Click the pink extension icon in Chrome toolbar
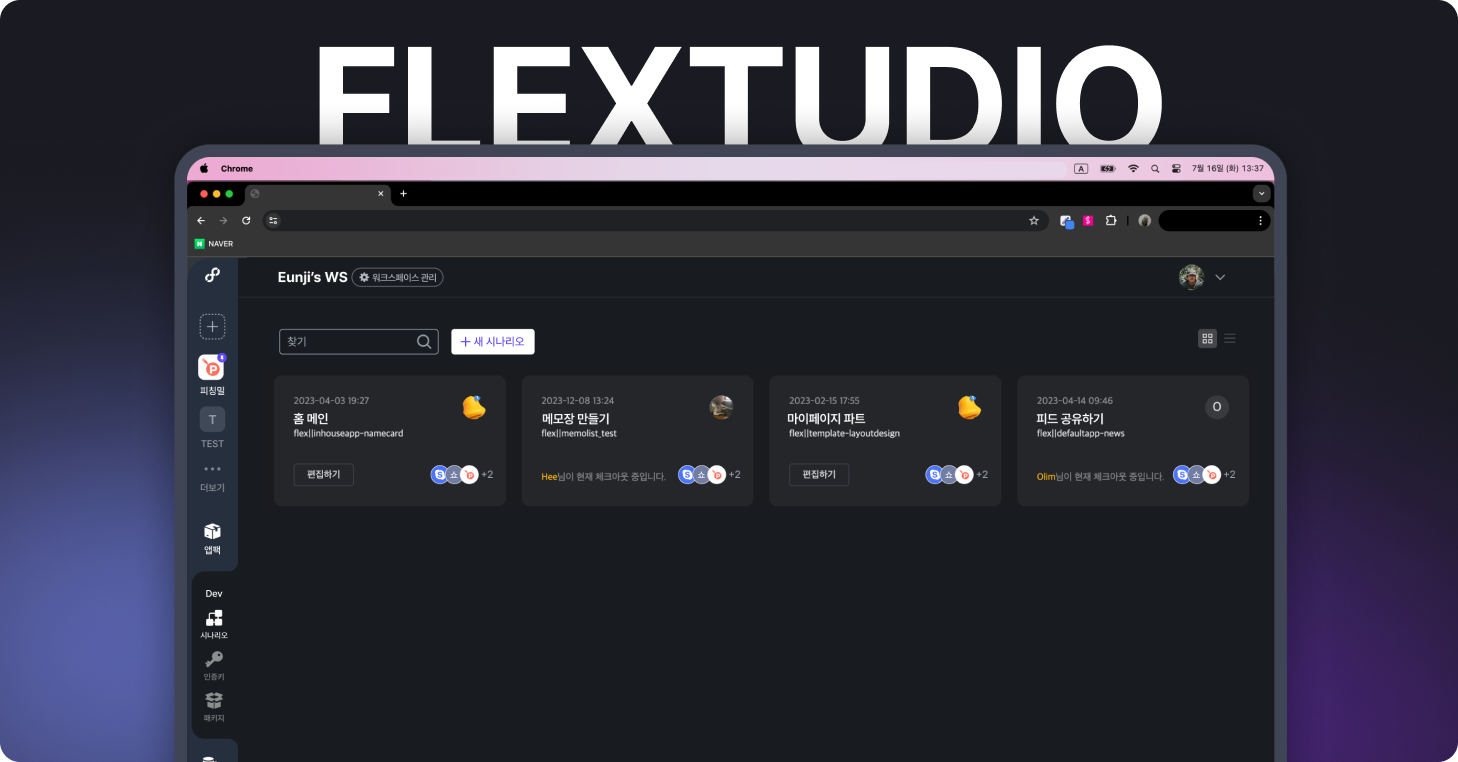 [1088, 220]
